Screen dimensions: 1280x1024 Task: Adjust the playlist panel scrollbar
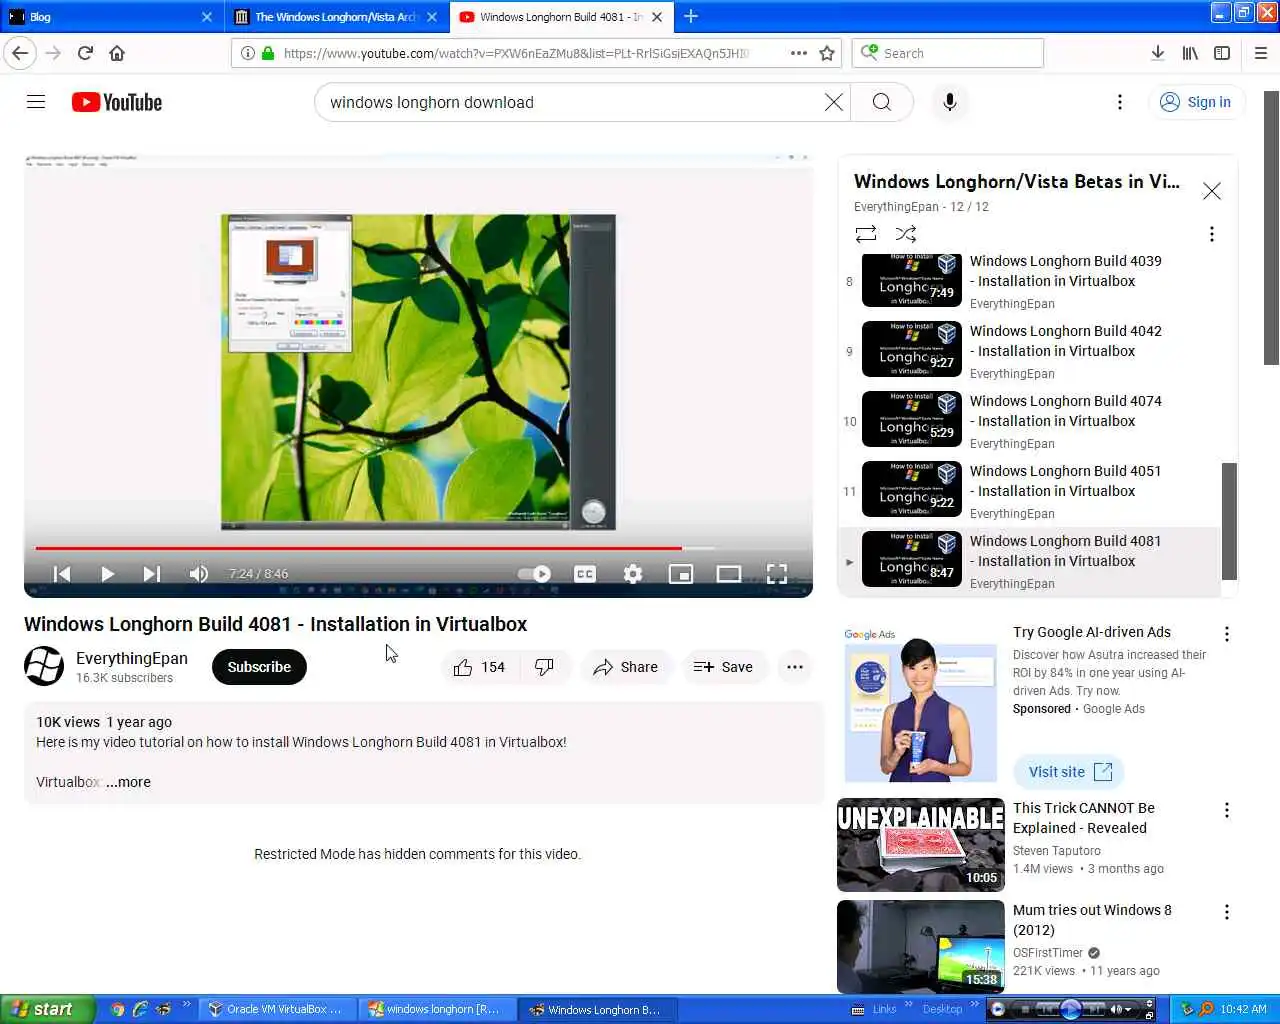(x=1229, y=521)
